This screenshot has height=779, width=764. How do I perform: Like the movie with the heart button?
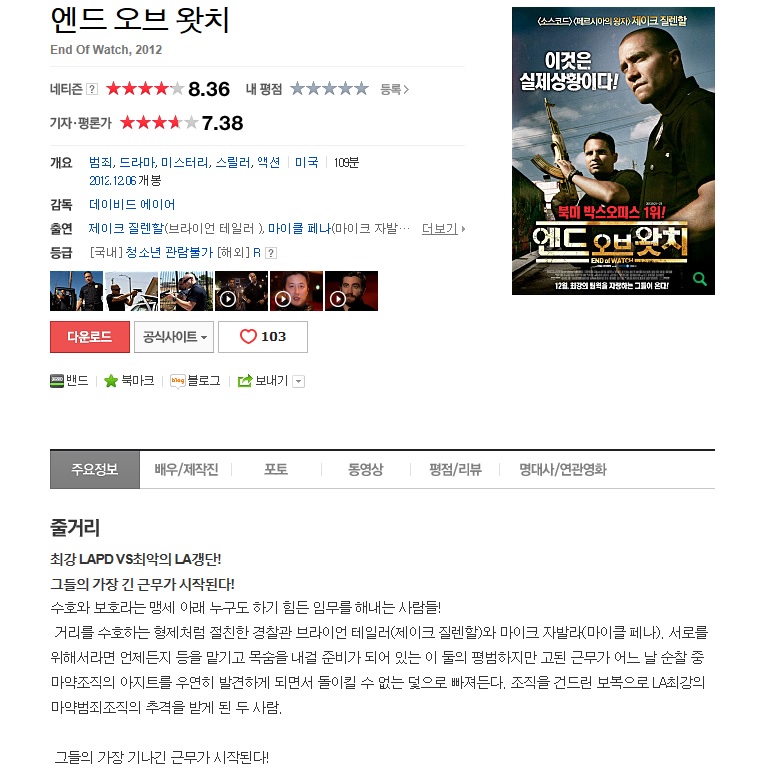[x=263, y=337]
